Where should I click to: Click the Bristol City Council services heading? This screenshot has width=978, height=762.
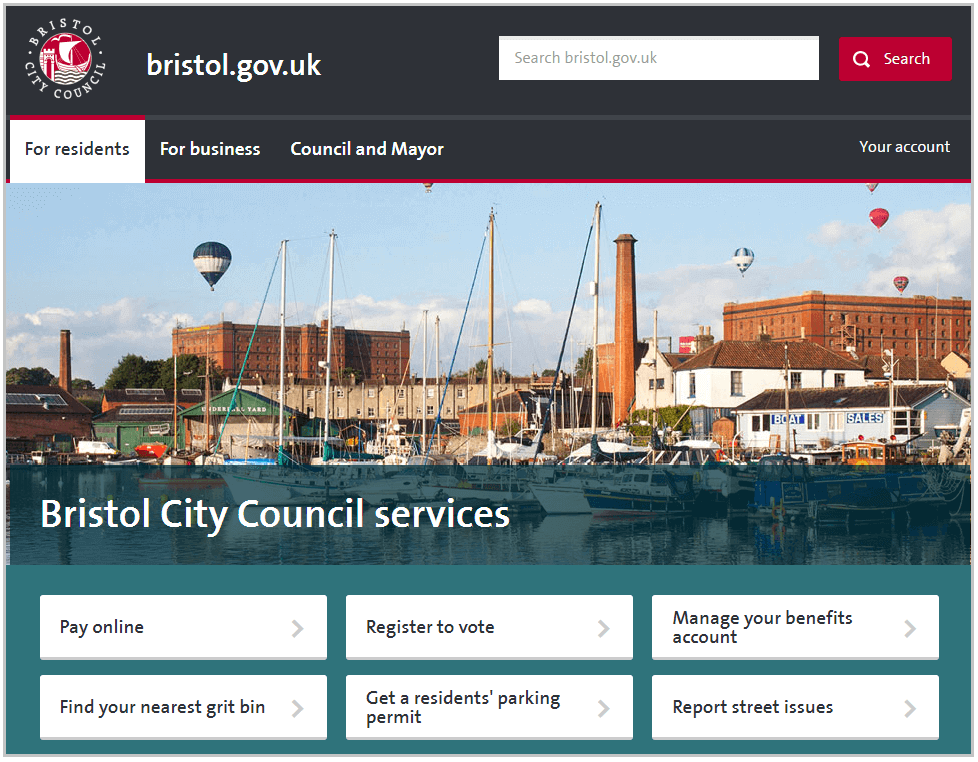click(x=275, y=515)
